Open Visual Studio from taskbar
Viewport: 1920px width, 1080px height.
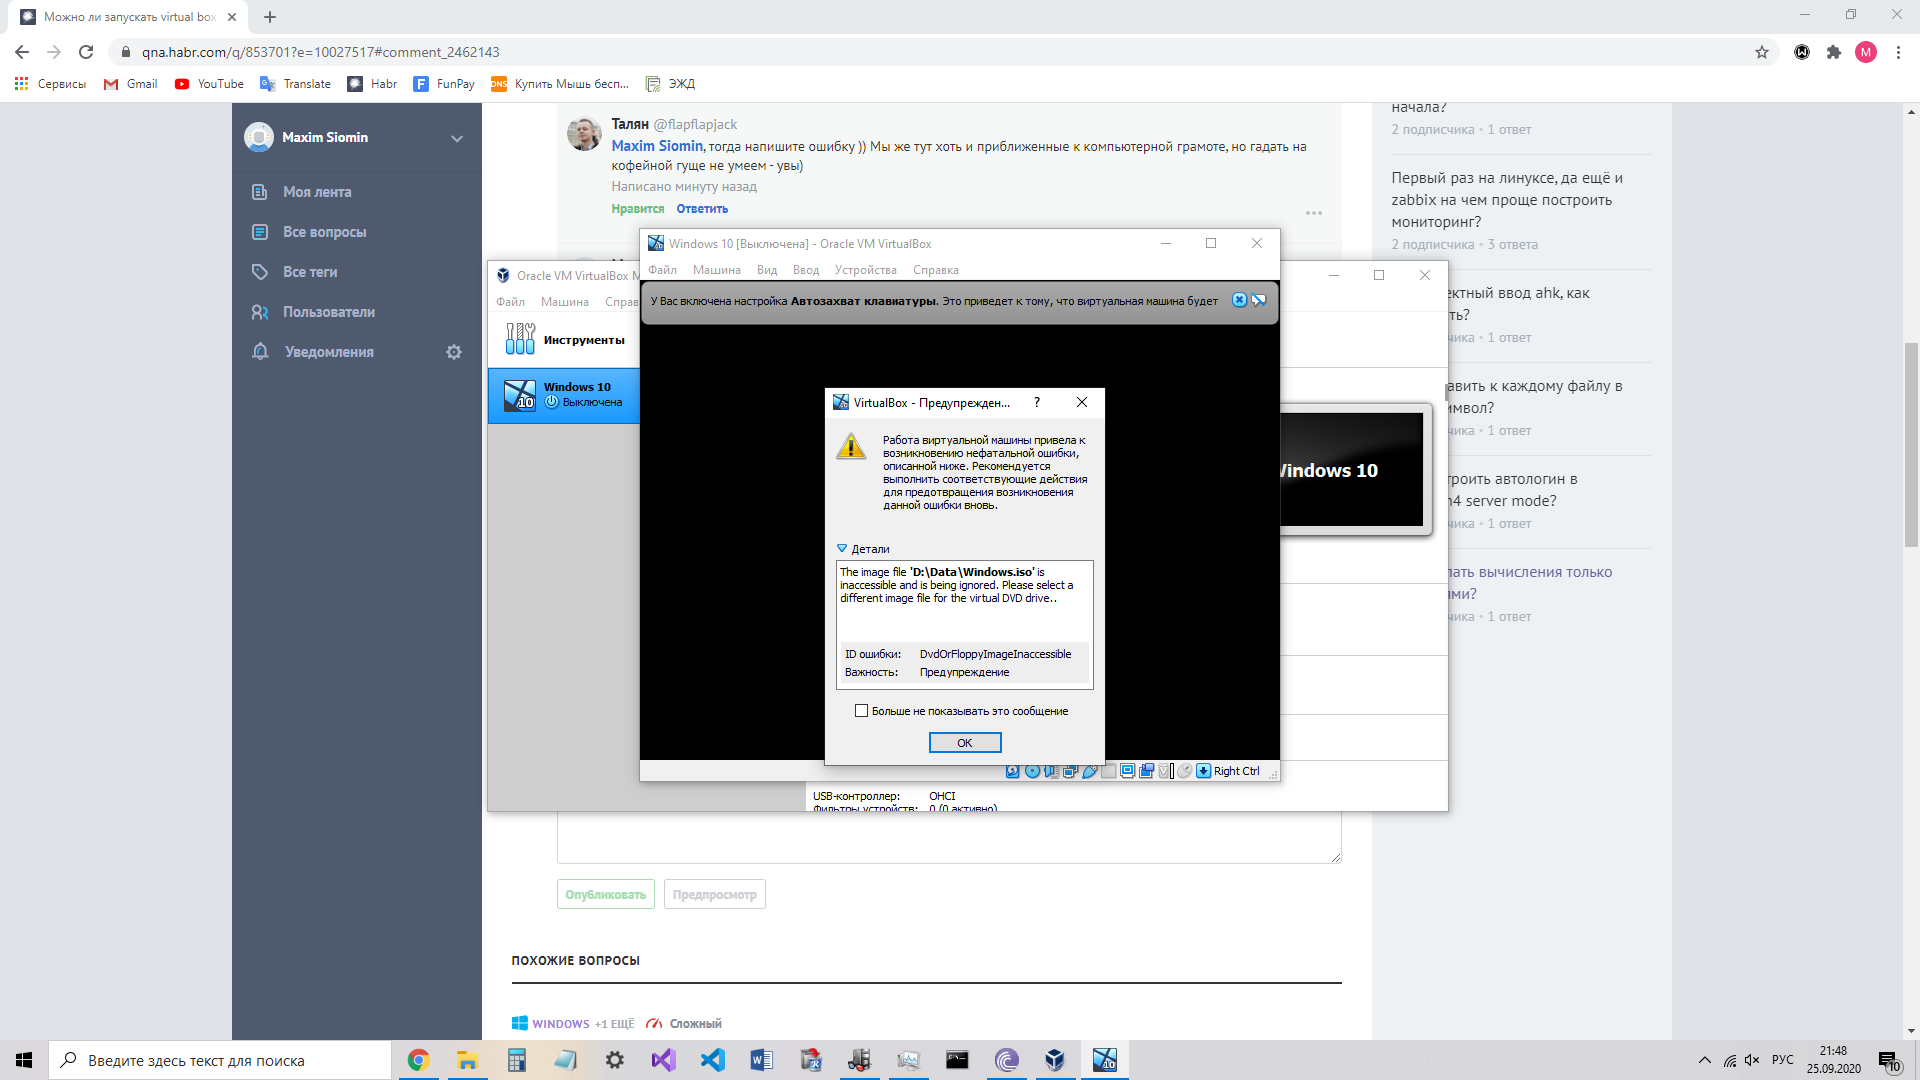point(663,1060)
